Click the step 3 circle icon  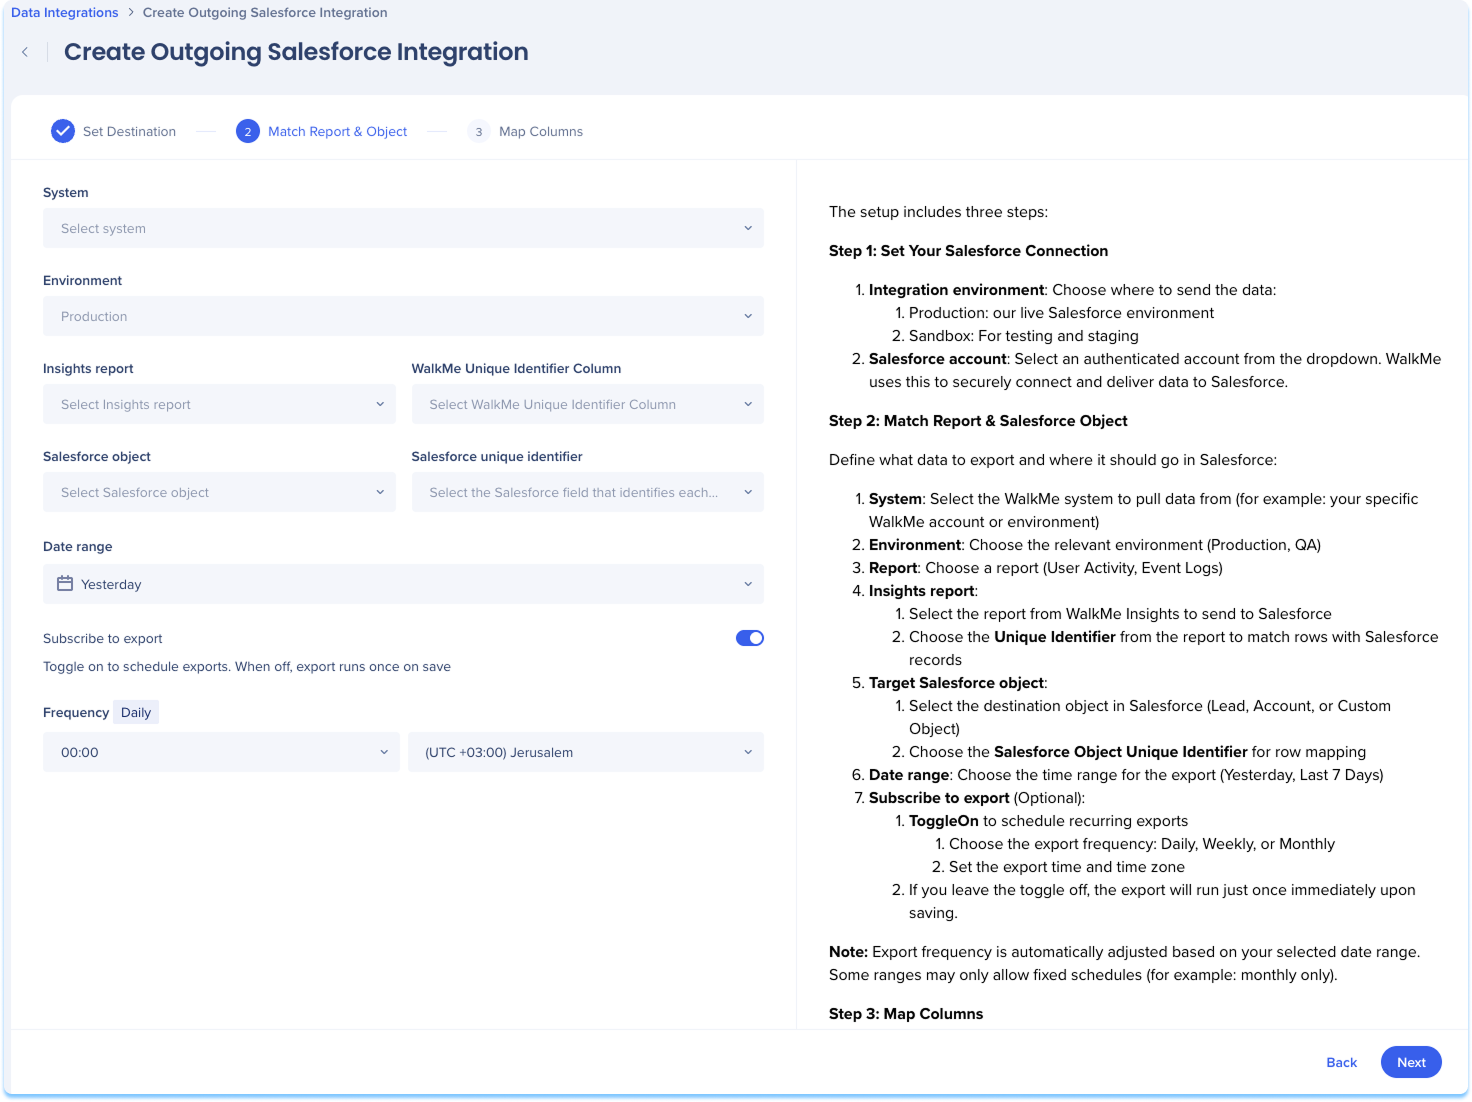[479, 131]
